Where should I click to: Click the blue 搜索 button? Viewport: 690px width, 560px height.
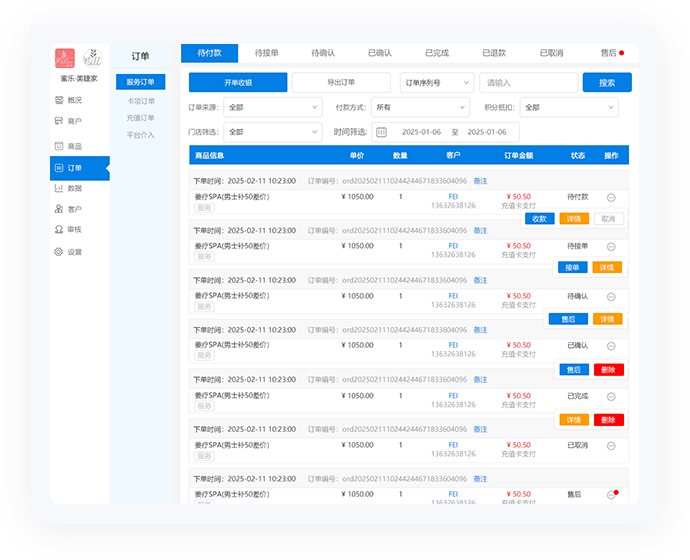point(607,83)
